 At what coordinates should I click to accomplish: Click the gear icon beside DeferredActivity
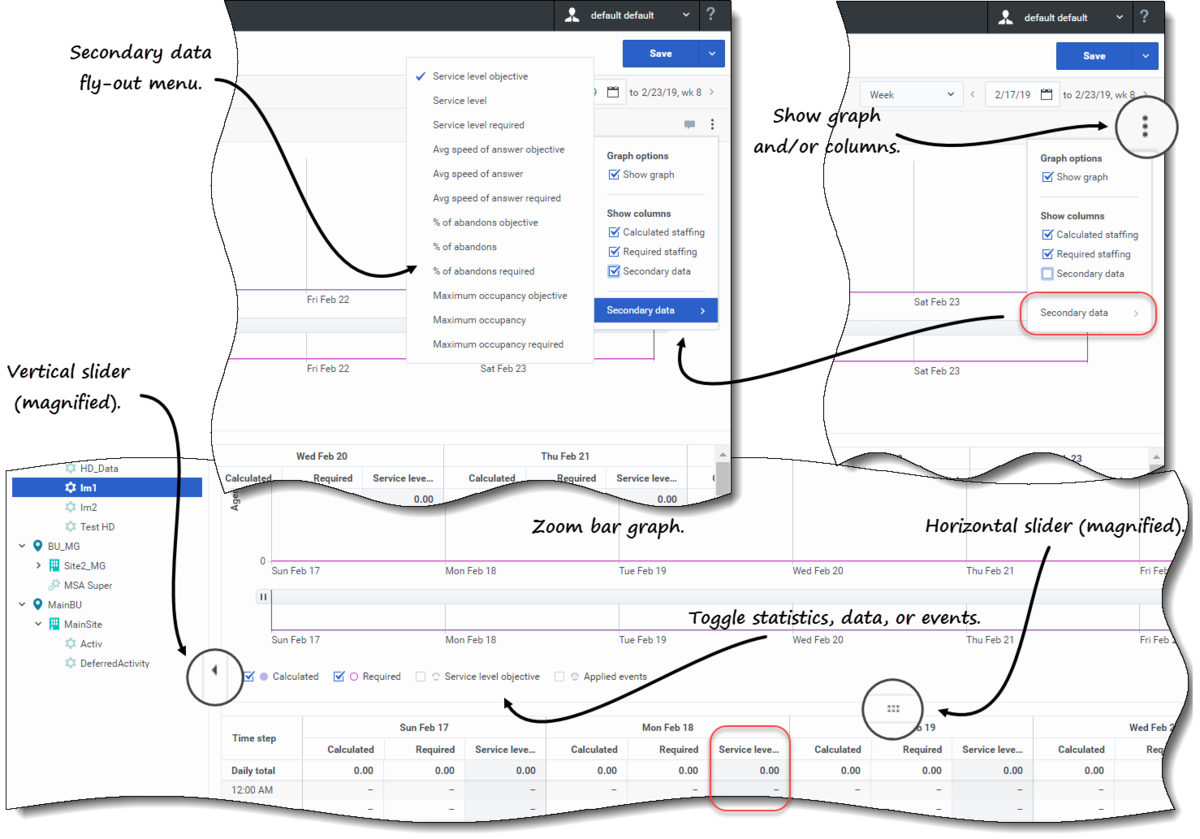(x=70, y=663)
